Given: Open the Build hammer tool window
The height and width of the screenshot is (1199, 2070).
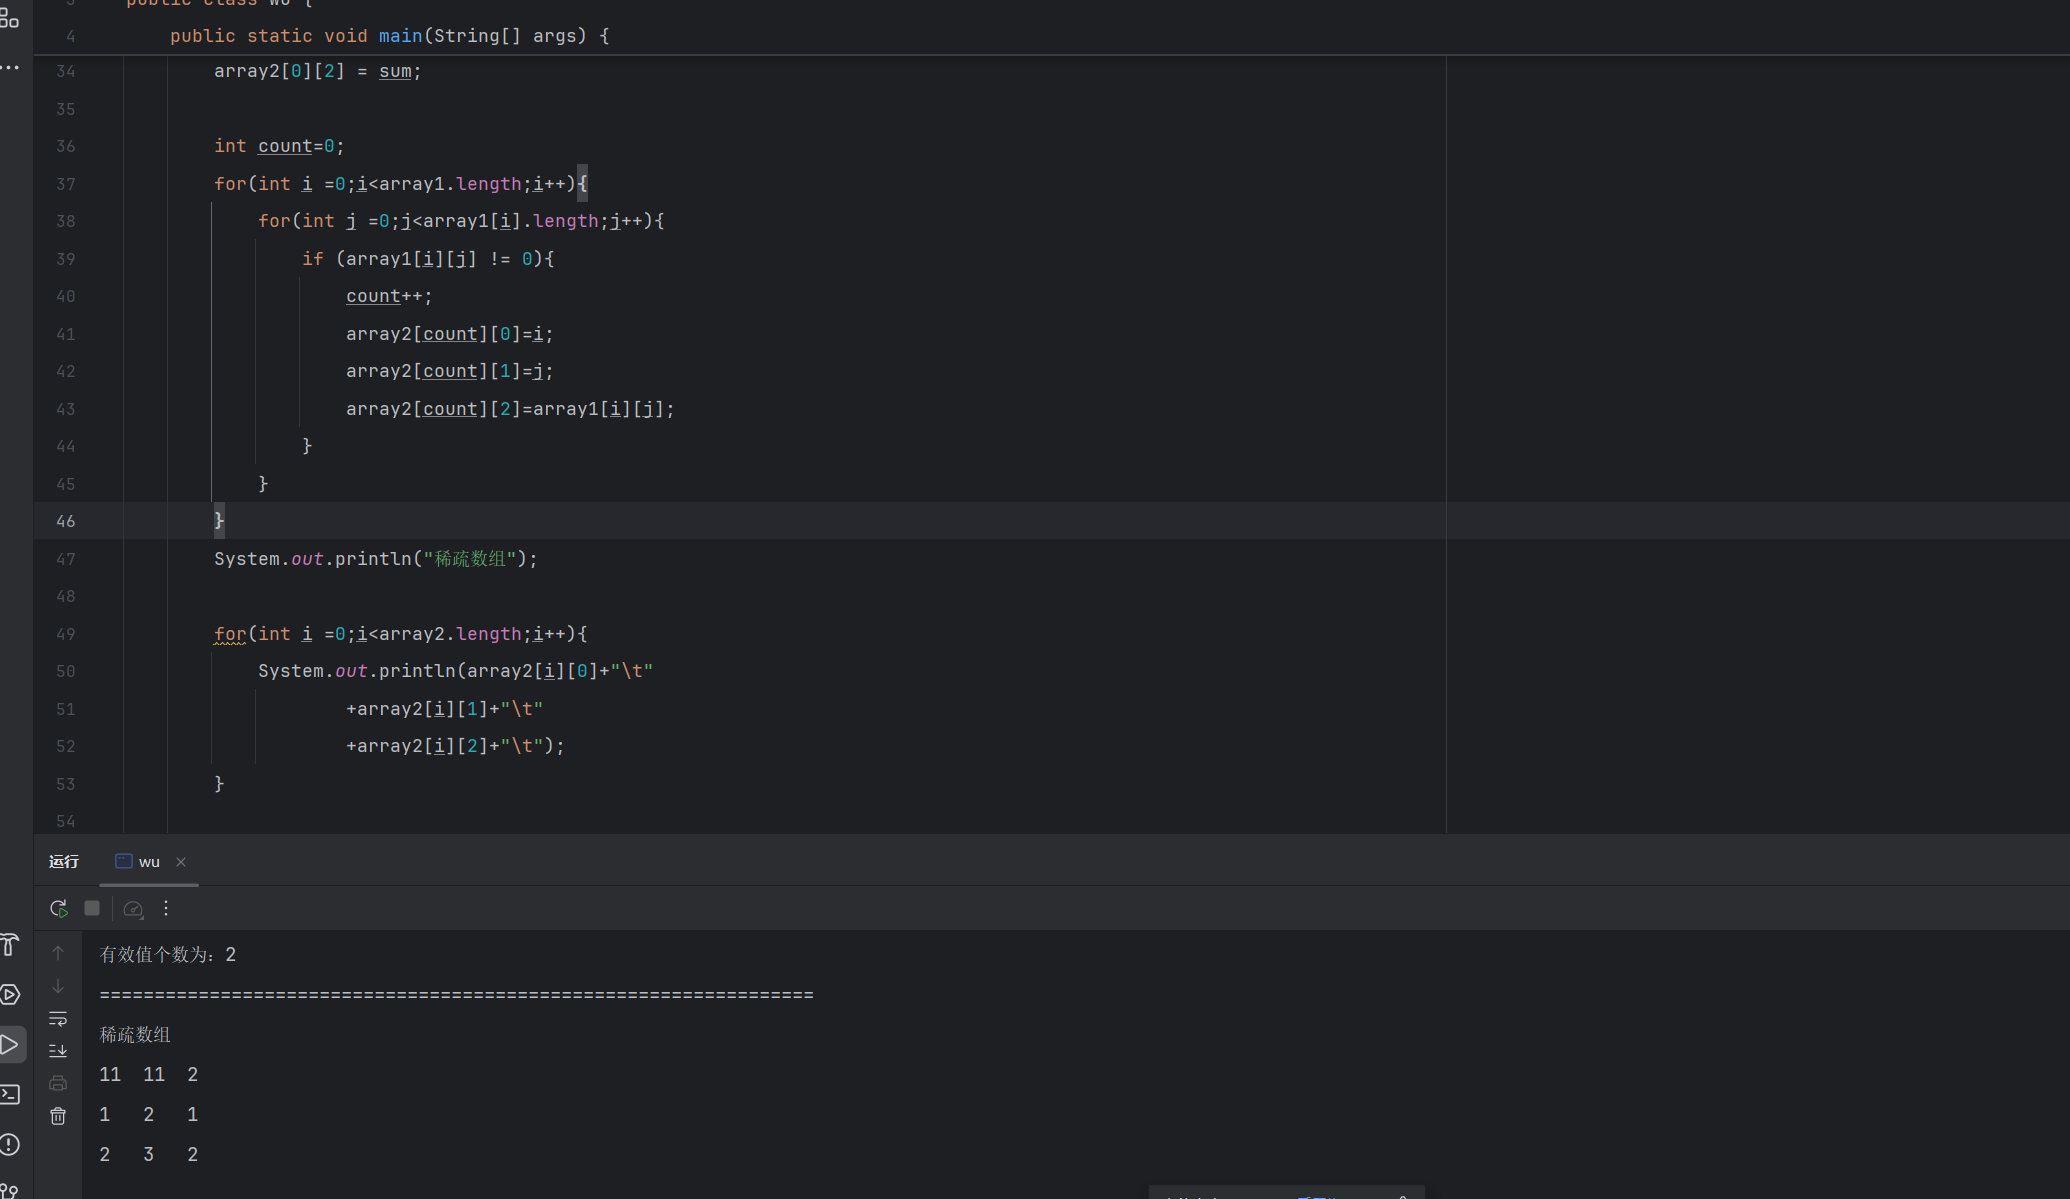Looking at the screenshot, I should 9,944.
